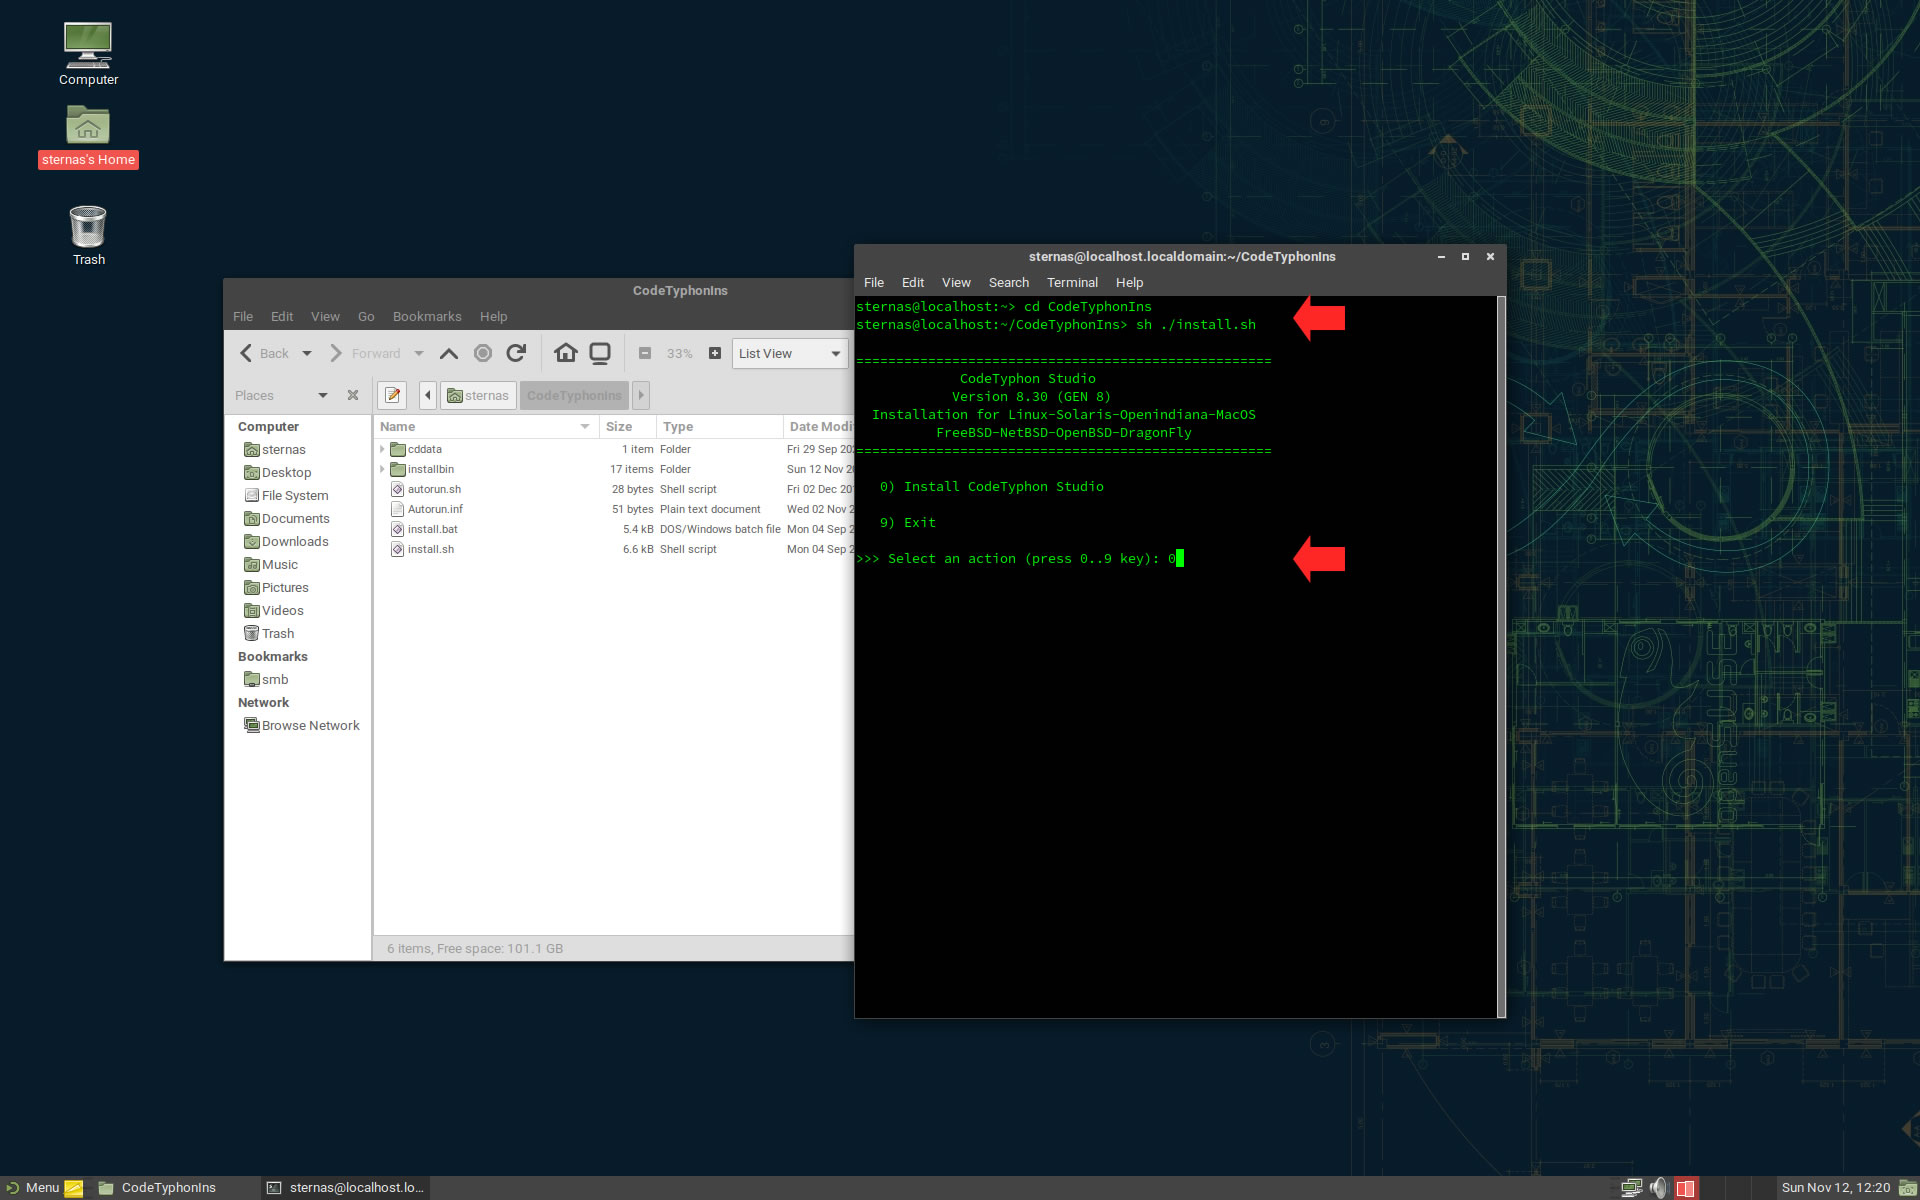The width and height of the screenshot is (1920, 1200).
Task: Open Bookmarks menu in file manager
Action: pos(427,316)
